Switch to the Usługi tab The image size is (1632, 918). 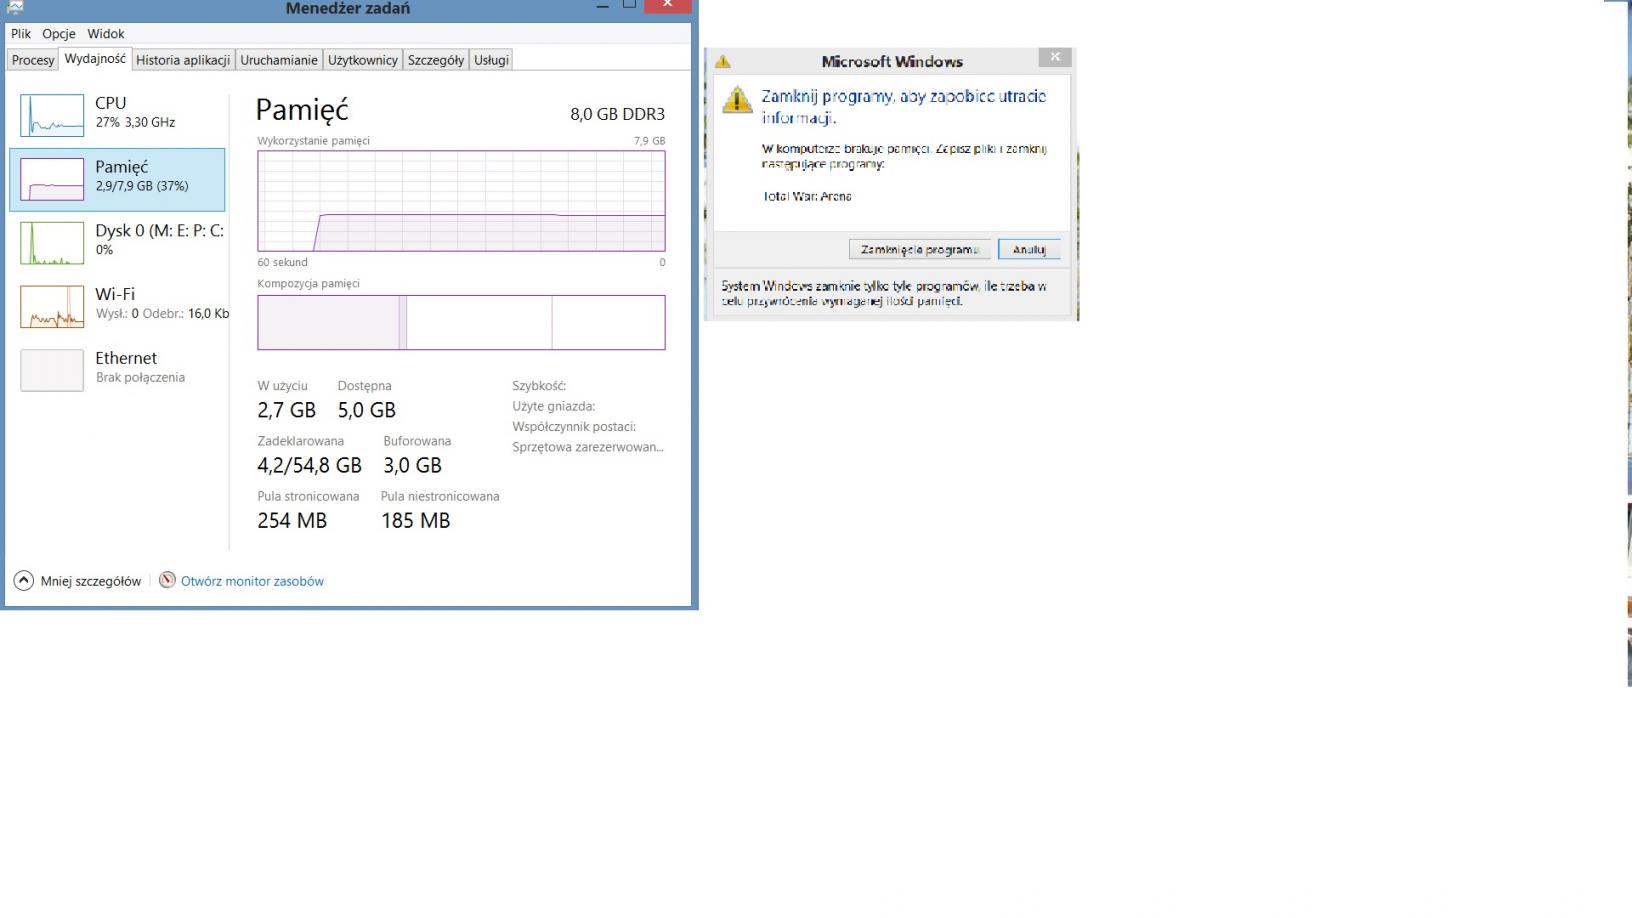[491, 60]
